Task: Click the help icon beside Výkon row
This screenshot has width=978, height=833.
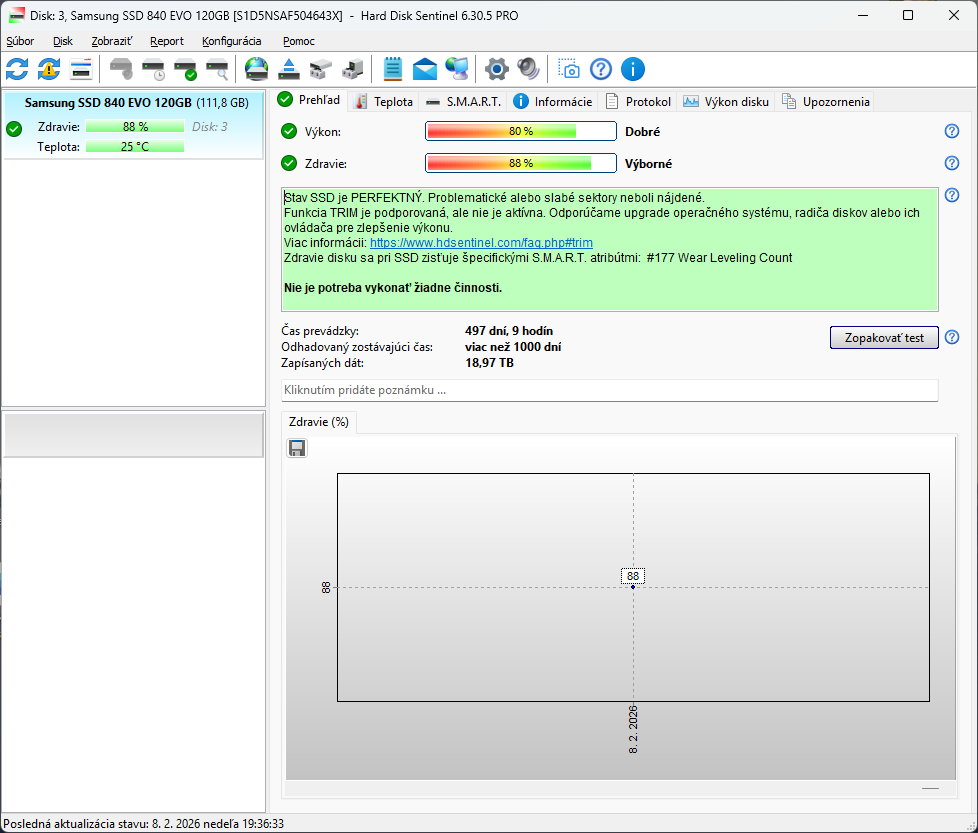Action: (x=952, y=131)
